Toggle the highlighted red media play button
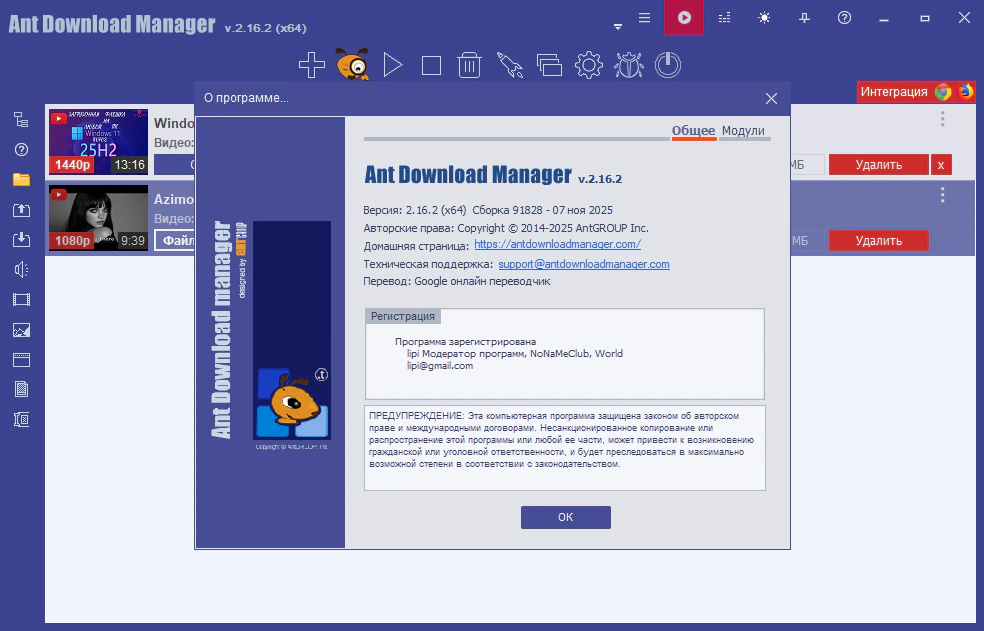 [x=684, y=18]
